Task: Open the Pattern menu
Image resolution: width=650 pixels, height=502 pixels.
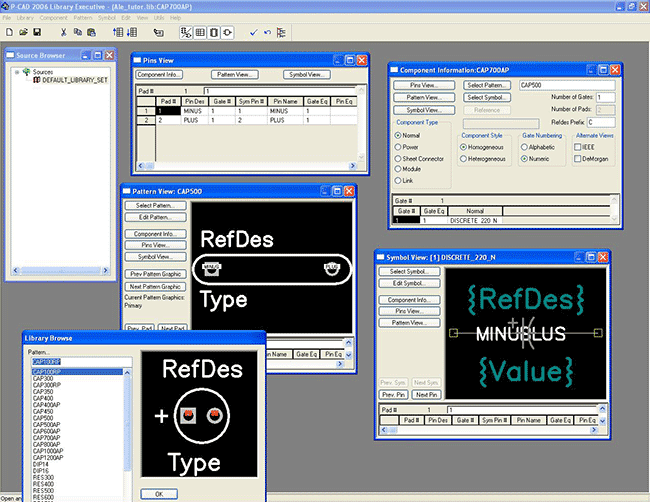Action: (x=83, y=18)
